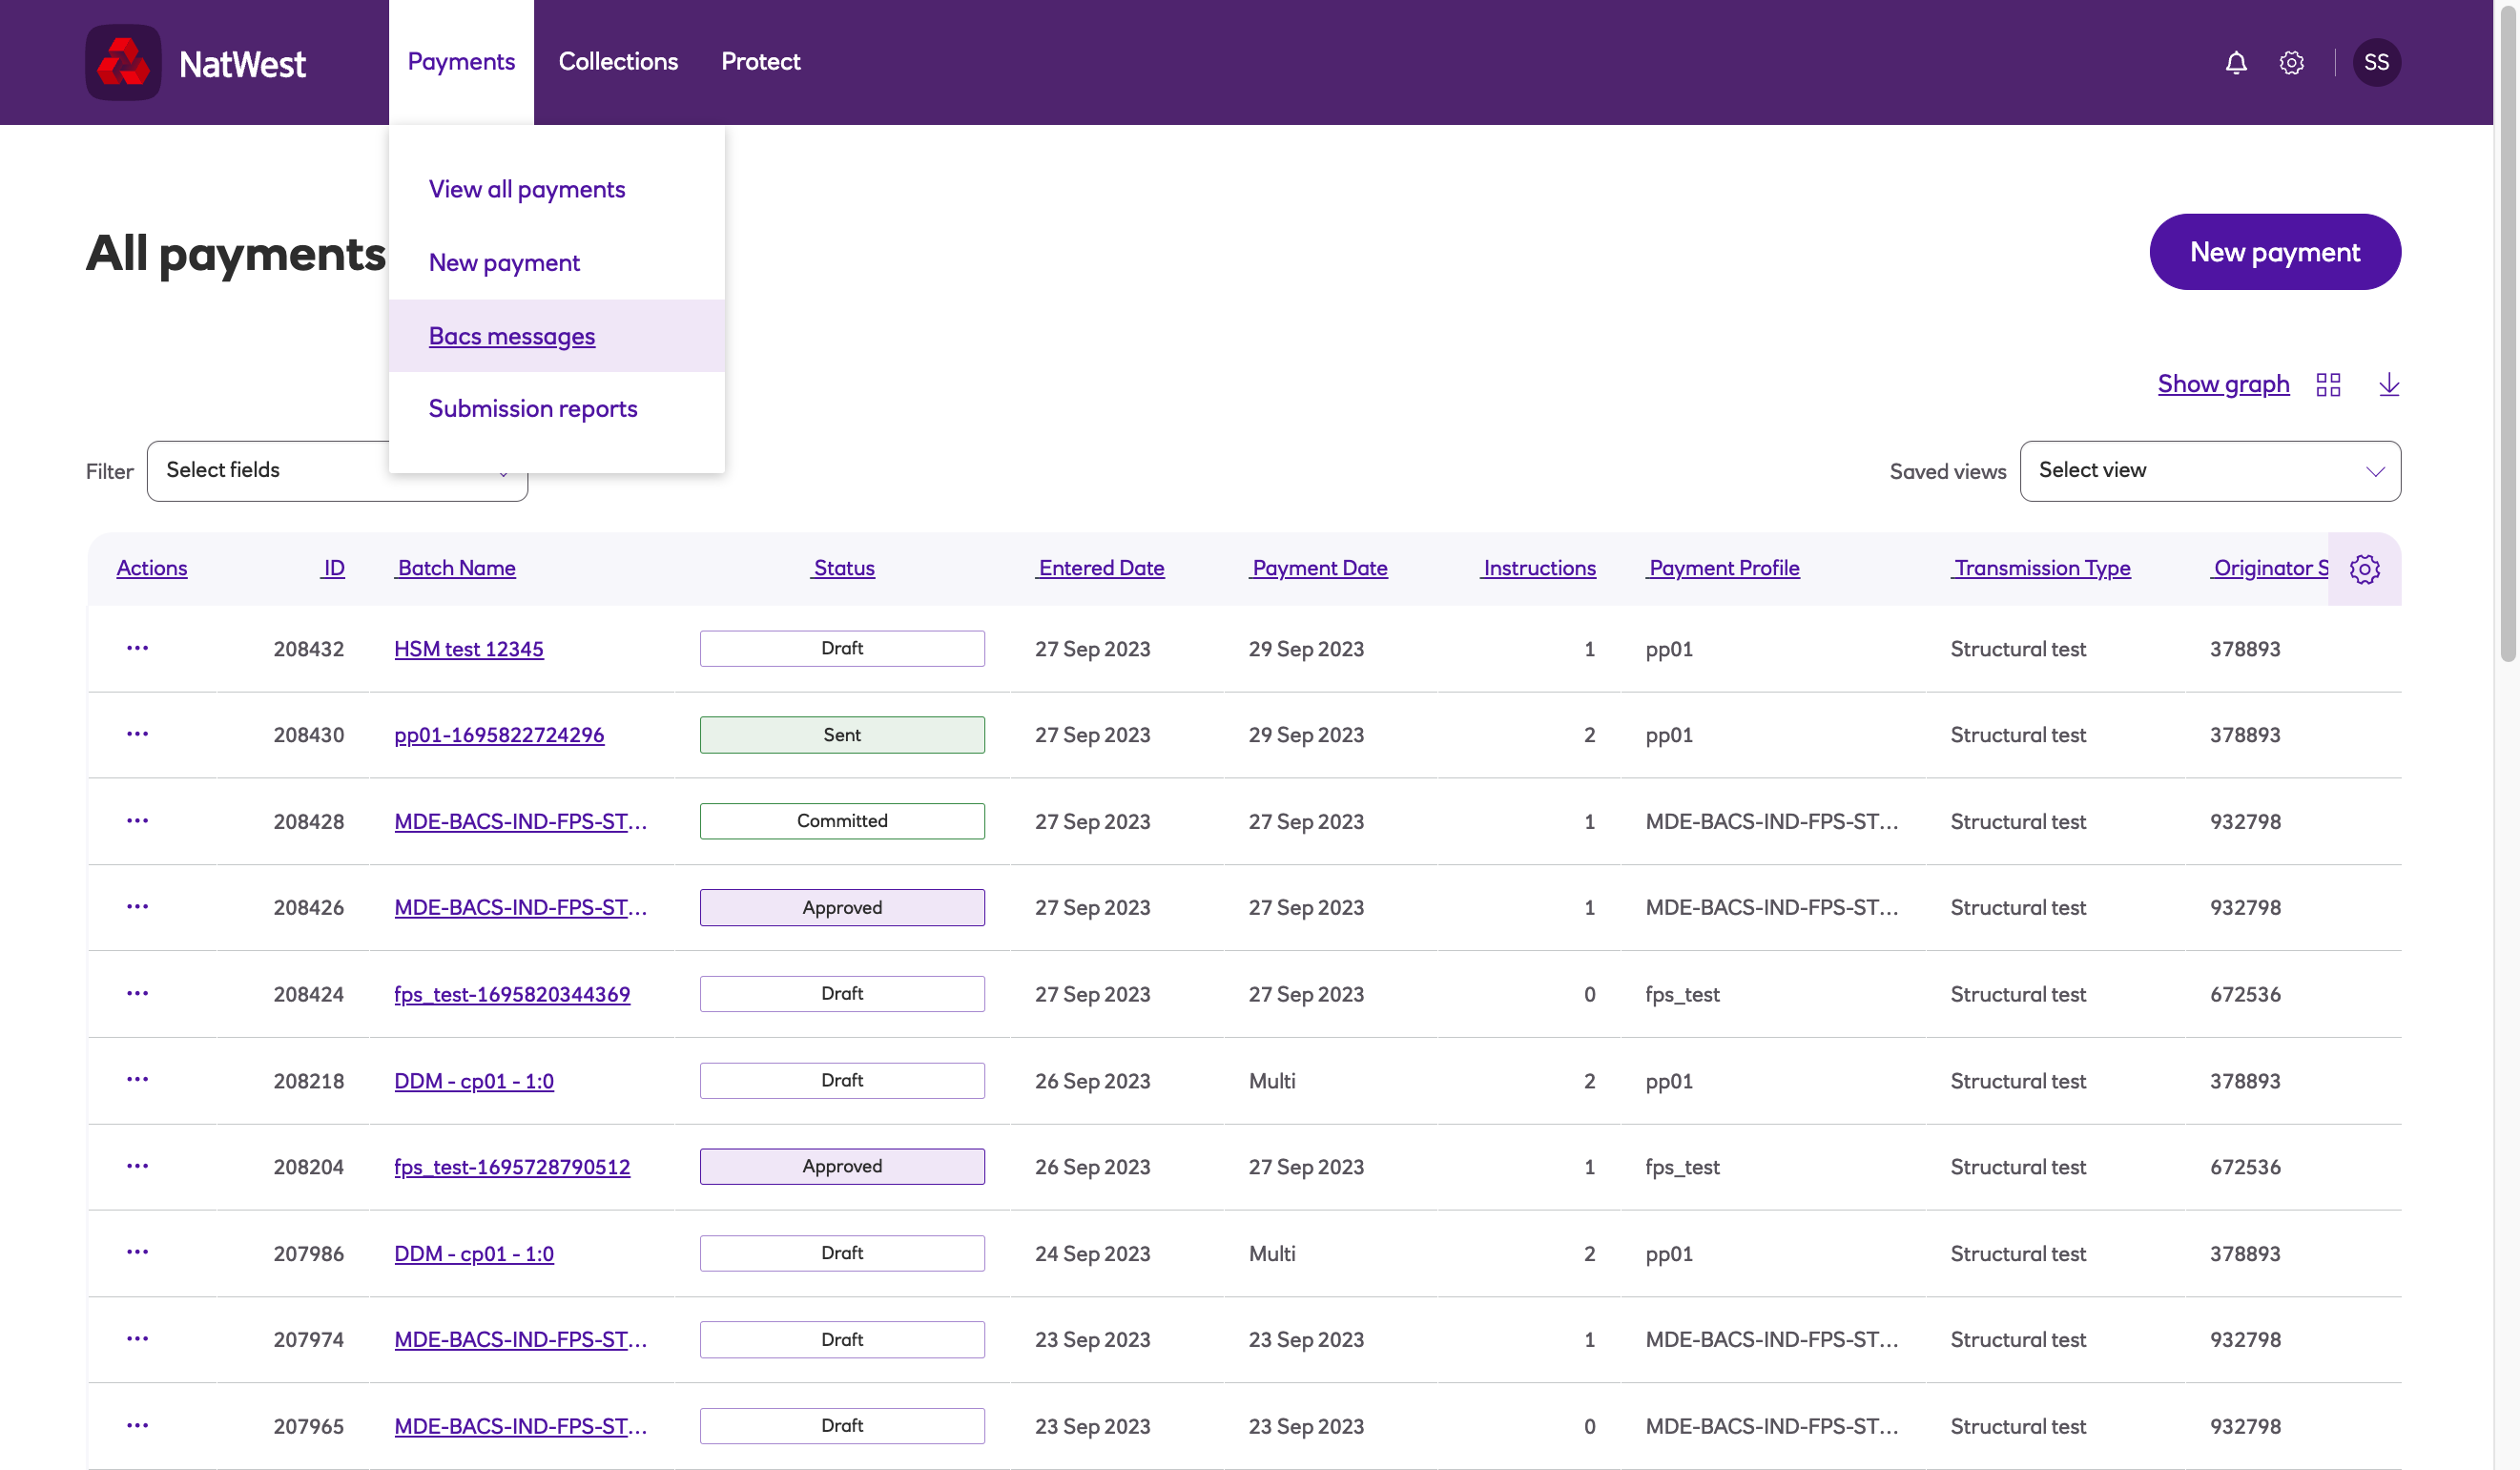The image size is (2520, 1470).
Task: Click the page vertical scrollbar
Action: click(x=2507, y=332)
